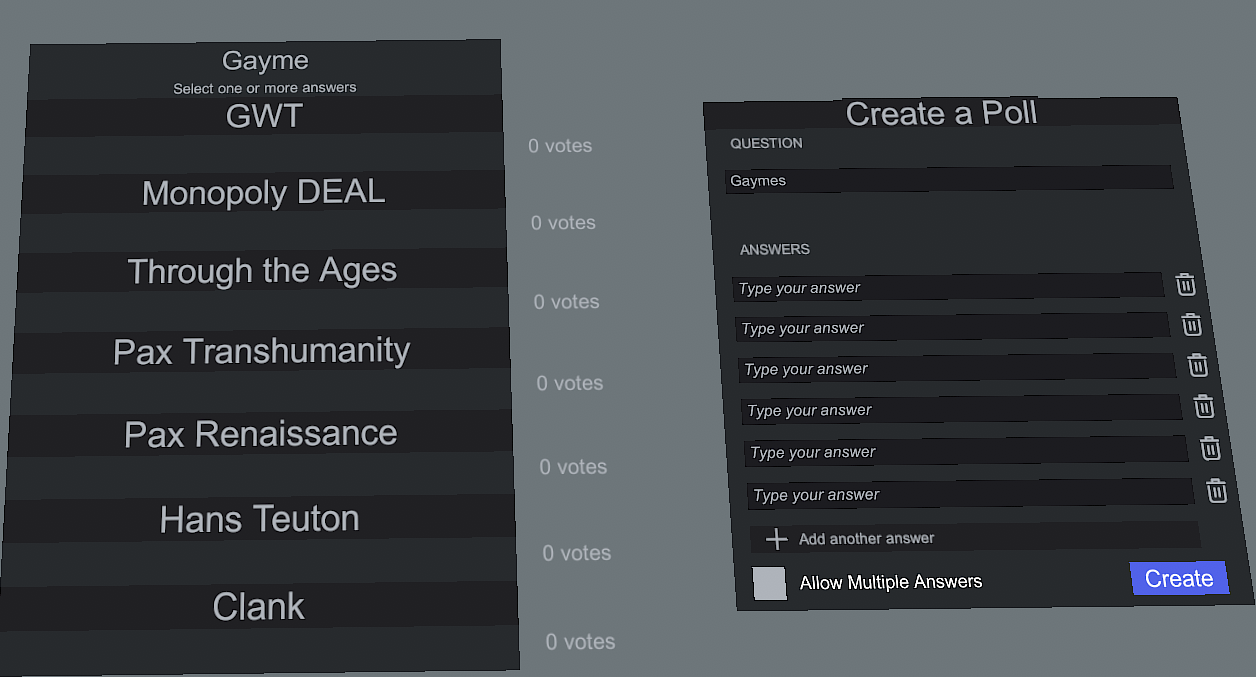Choose the Through the Ages option
1256x677 pixels.
click(x=262, y=270)
